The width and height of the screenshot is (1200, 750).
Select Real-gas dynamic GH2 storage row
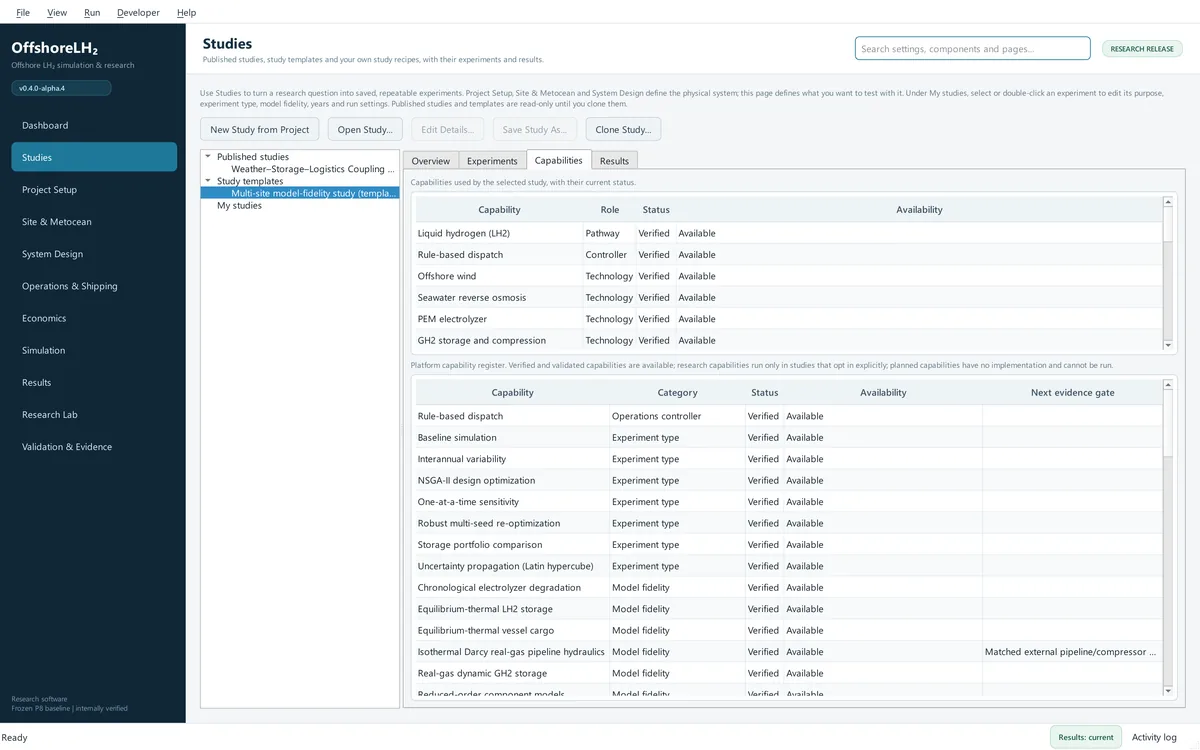click(x=789, y=673)
